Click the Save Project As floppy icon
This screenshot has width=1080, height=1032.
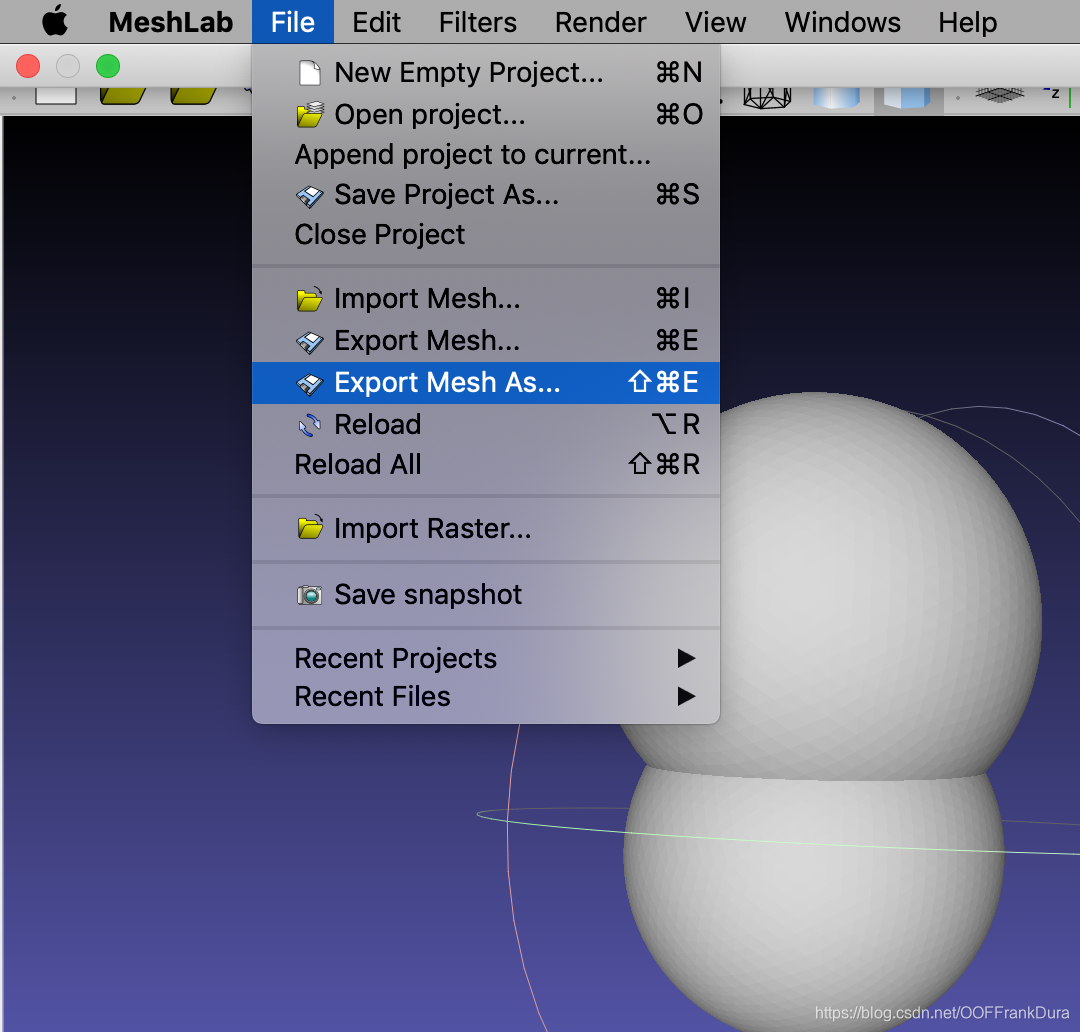click(310, 196)
